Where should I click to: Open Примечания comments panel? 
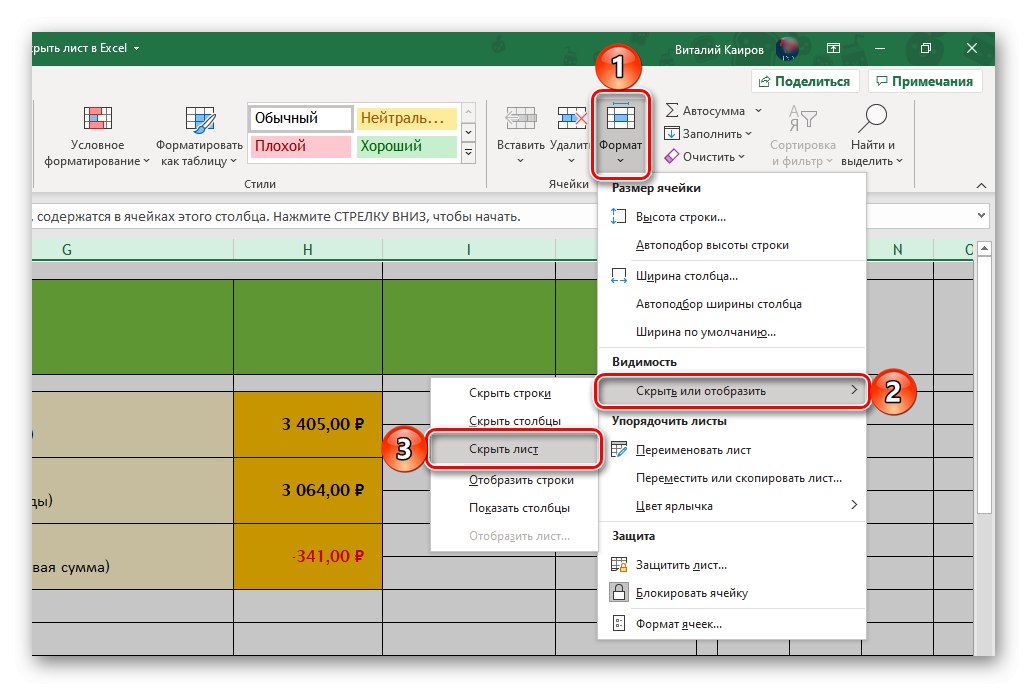pyautogui.click(x=925, y=81)
